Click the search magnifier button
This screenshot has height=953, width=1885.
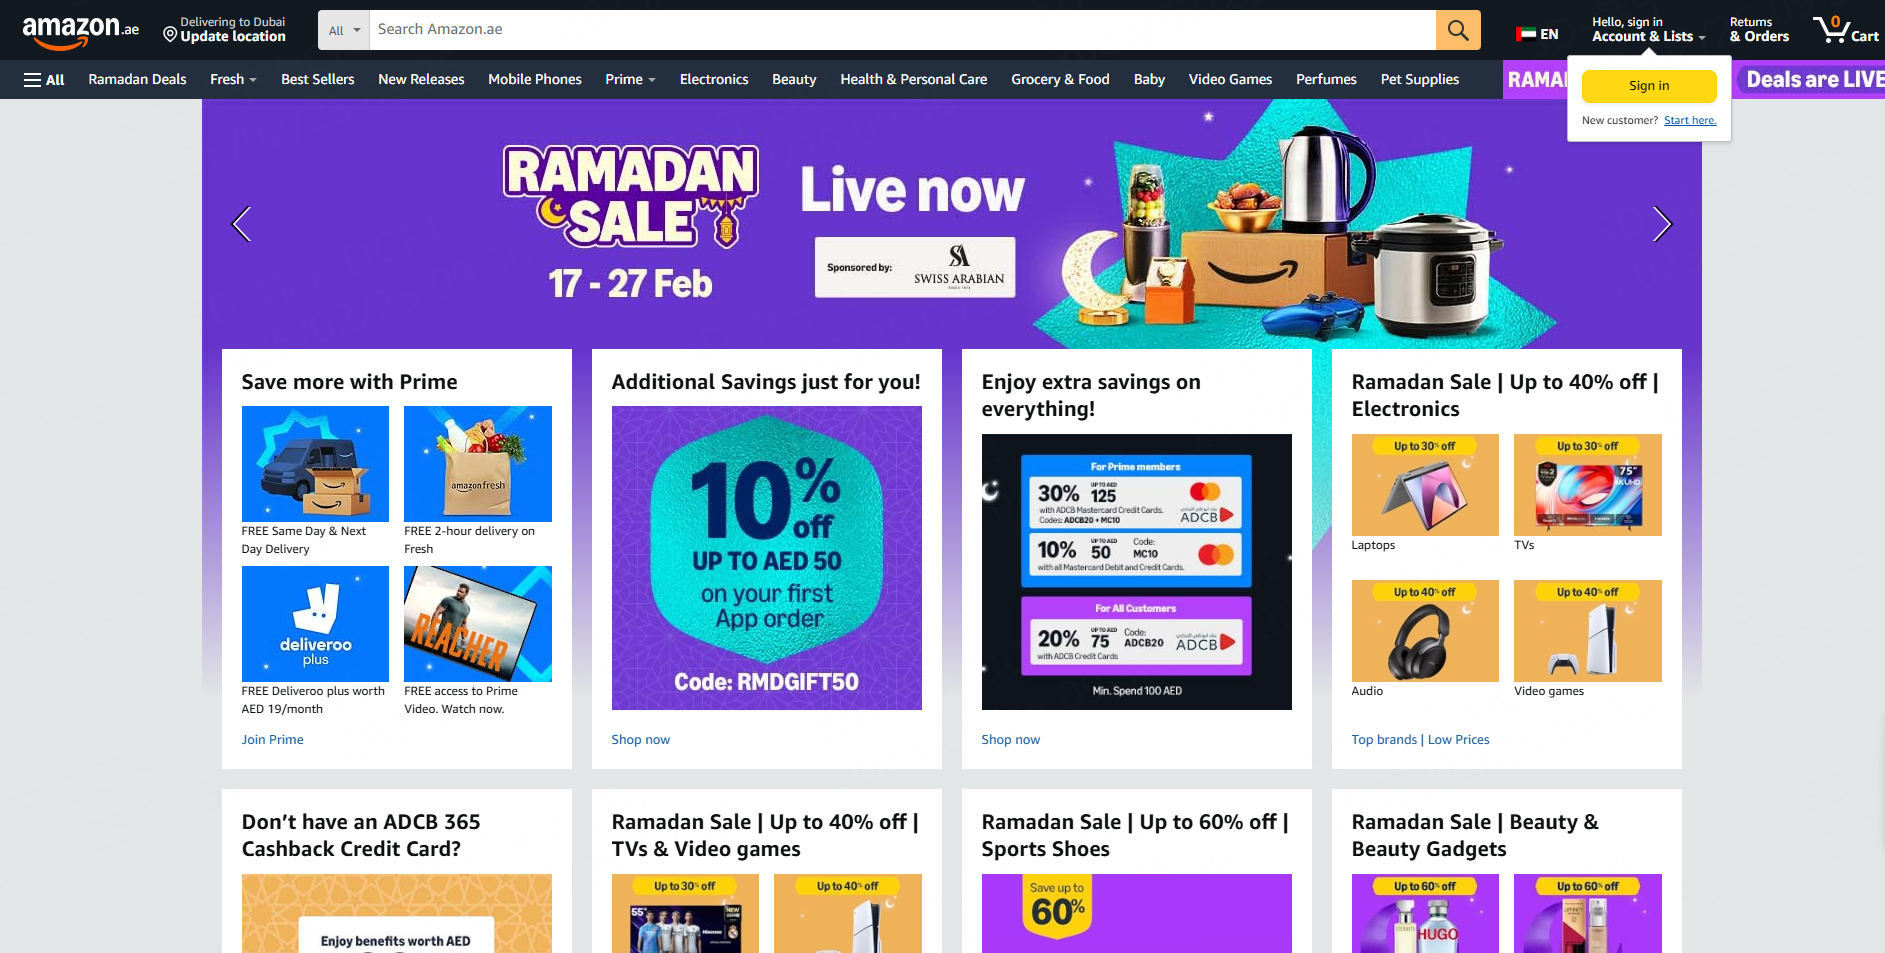pyautogui.click(x=1458, y=30)
